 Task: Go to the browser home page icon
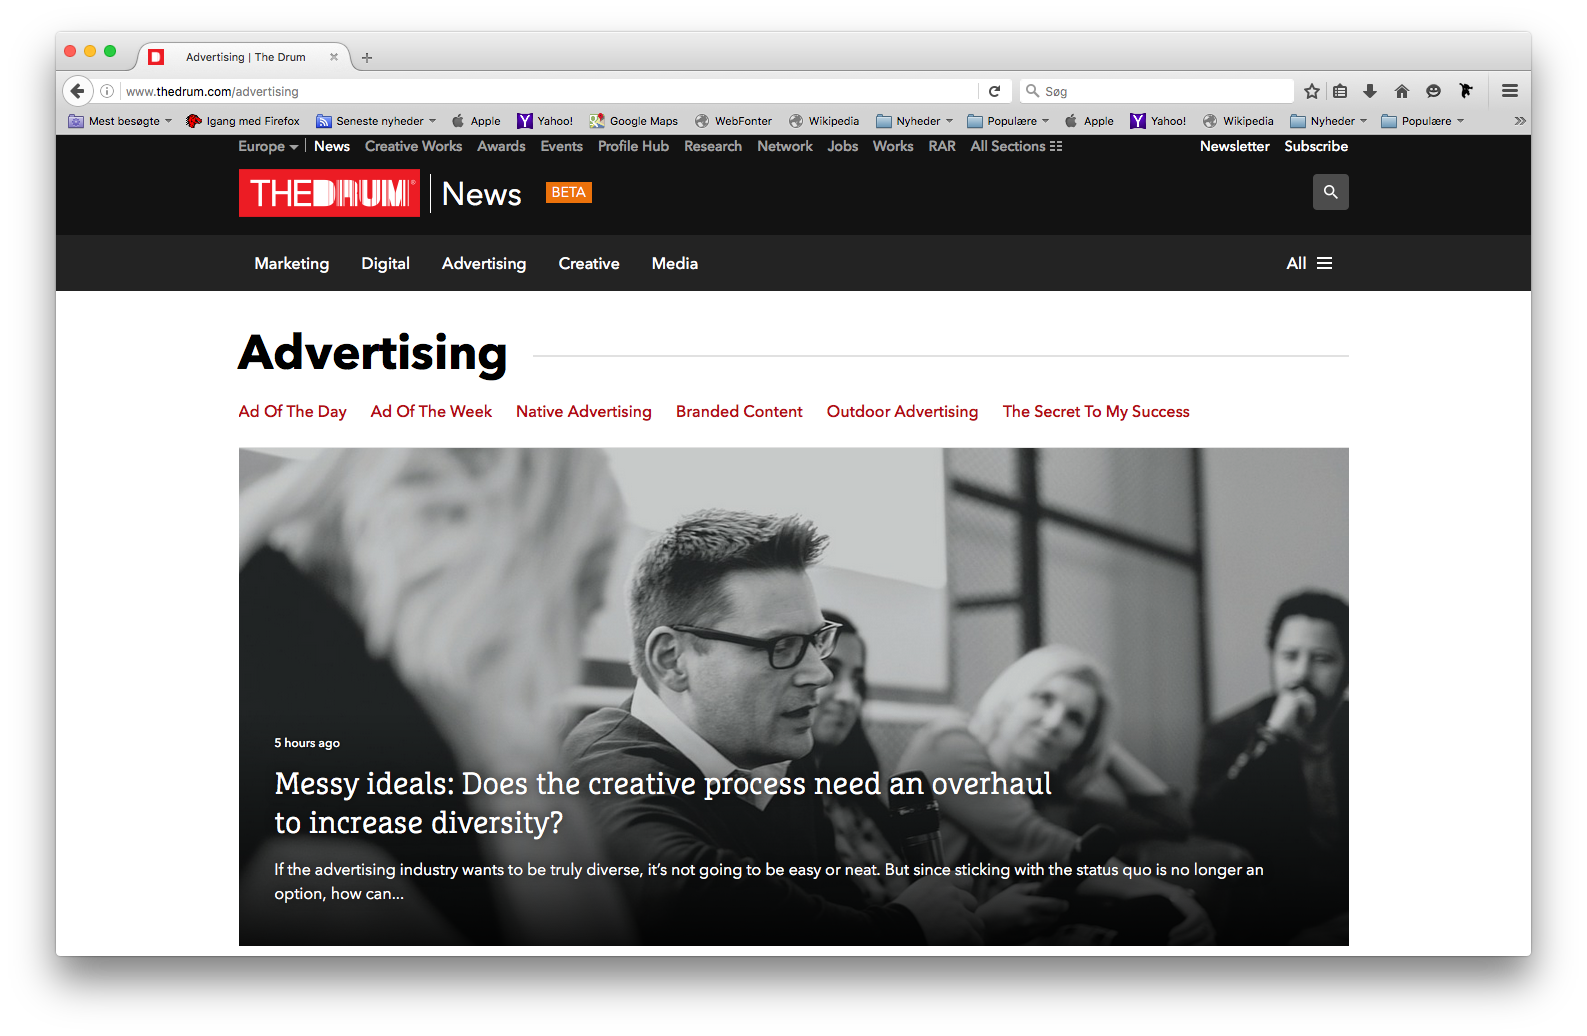pyautogui.click(x=1402, y=91)
